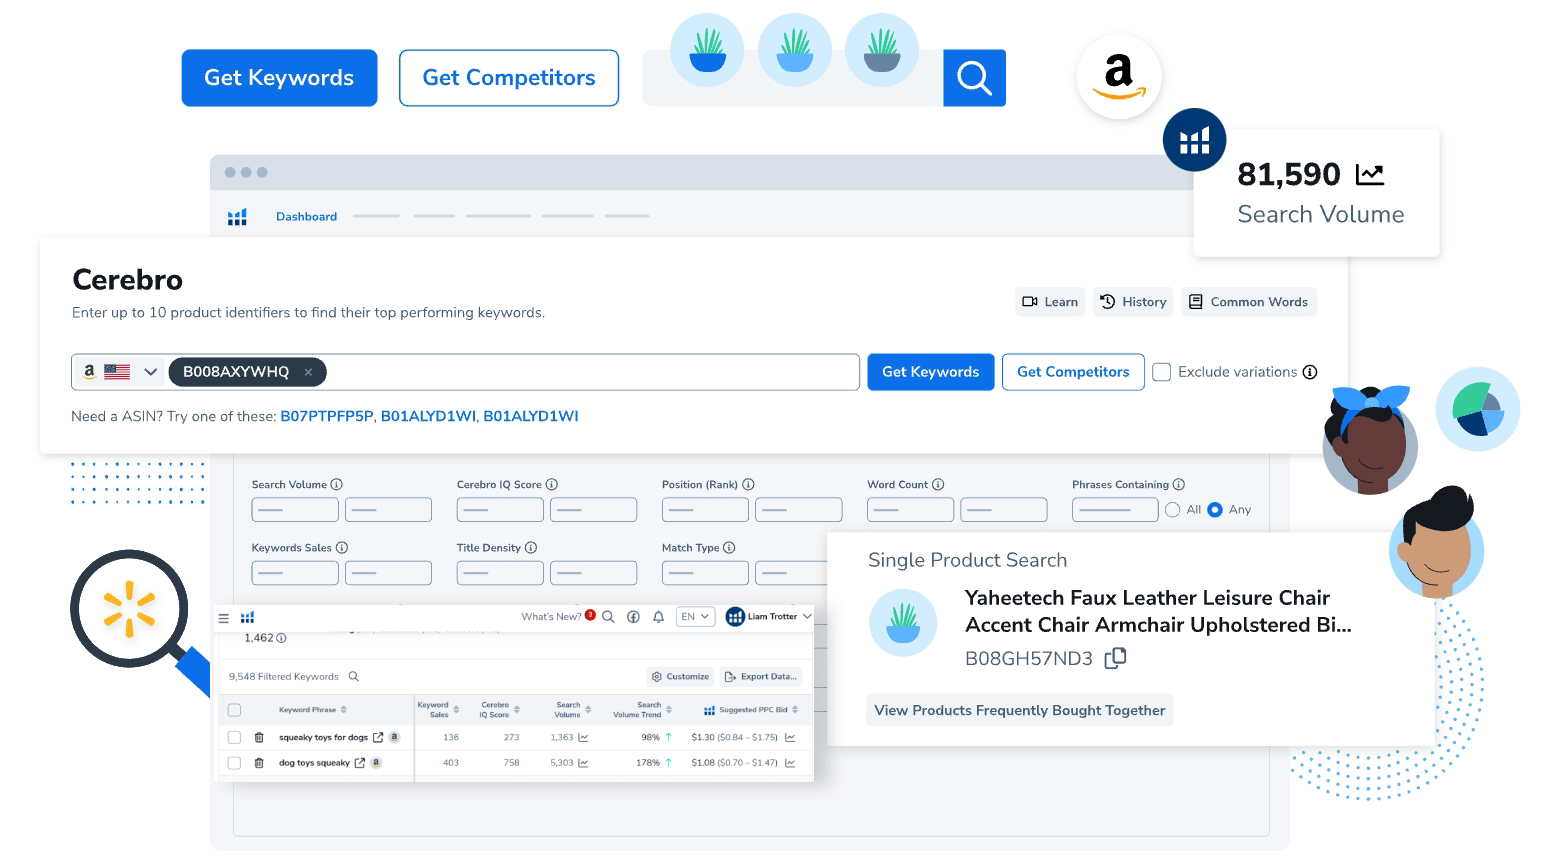Screen dimensions: 1563x861
Task: Click the Amazon icon beside 'squeaky toys for dogs'
Action: click(x=394, y=737)
